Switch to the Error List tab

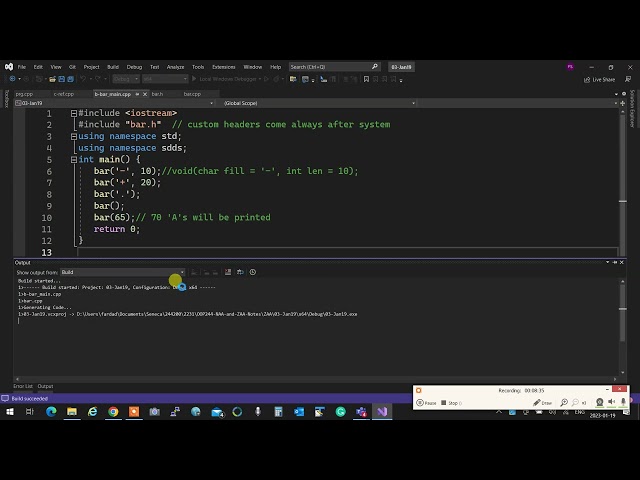[x=22, y=386]
